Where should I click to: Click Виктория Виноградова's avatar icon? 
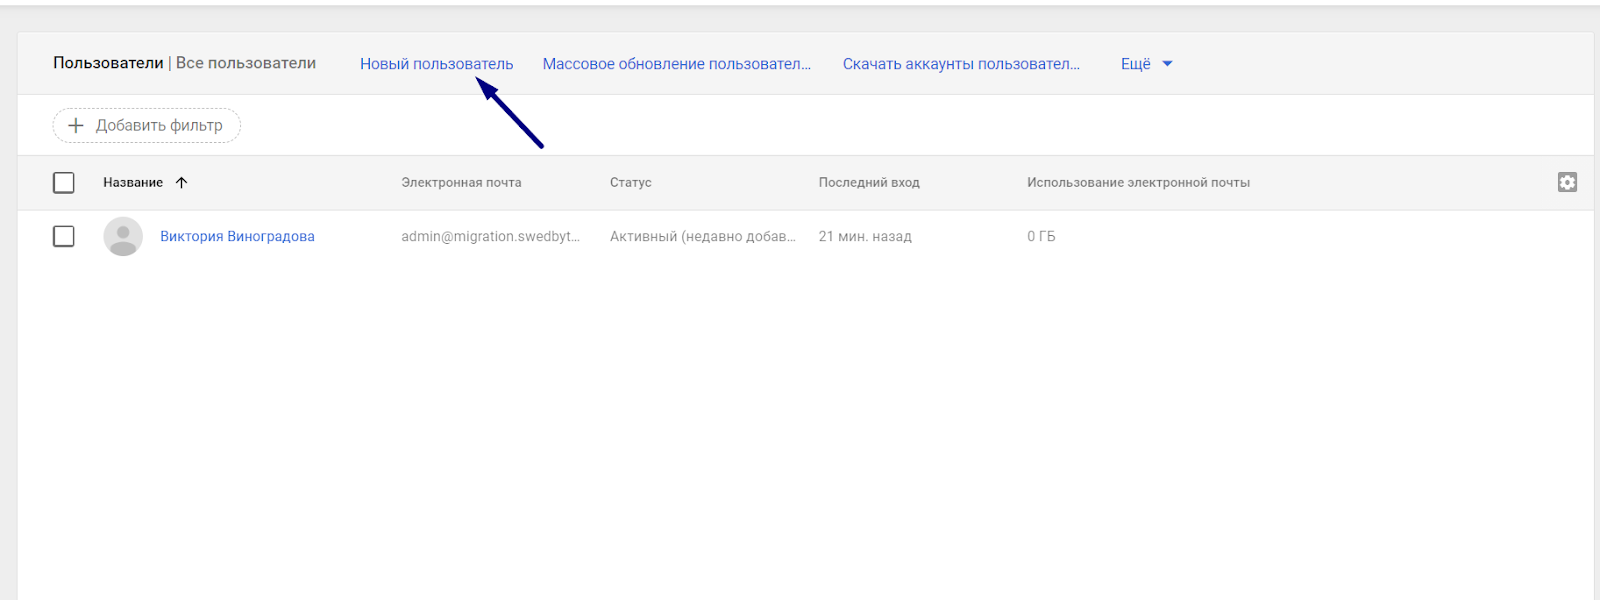pyautogui.click(x=123, y=237)
